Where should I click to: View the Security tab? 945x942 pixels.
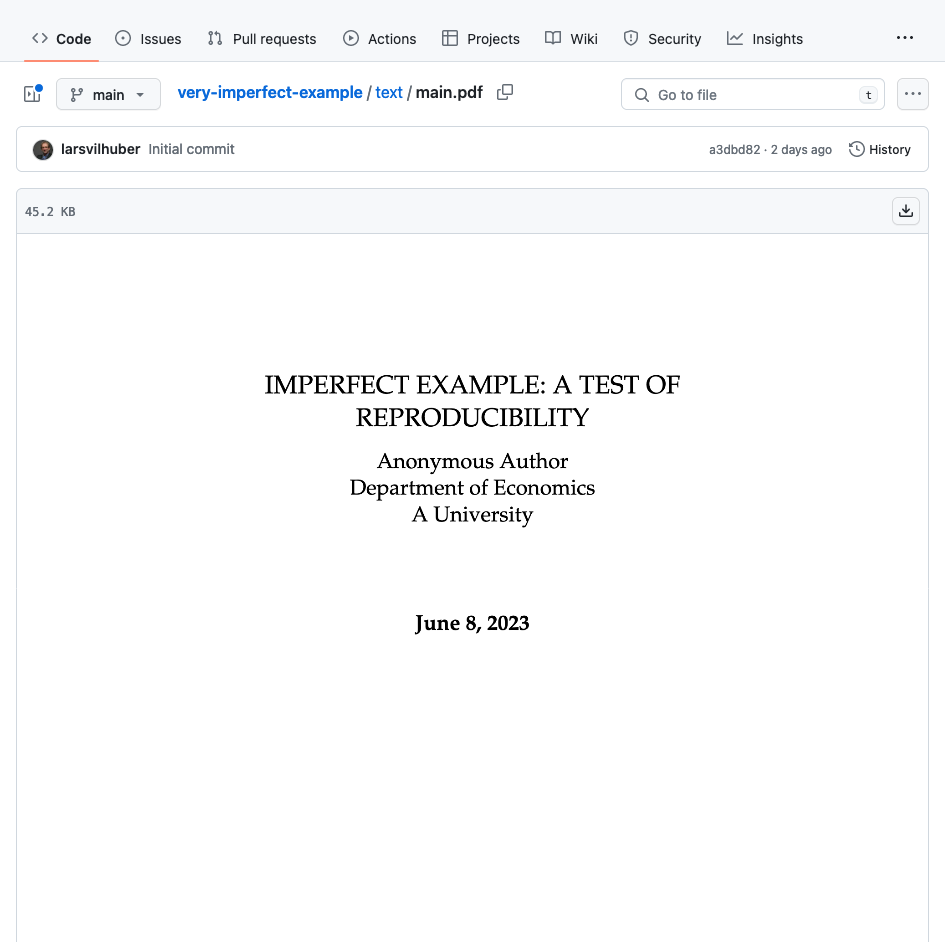[662, 39]
